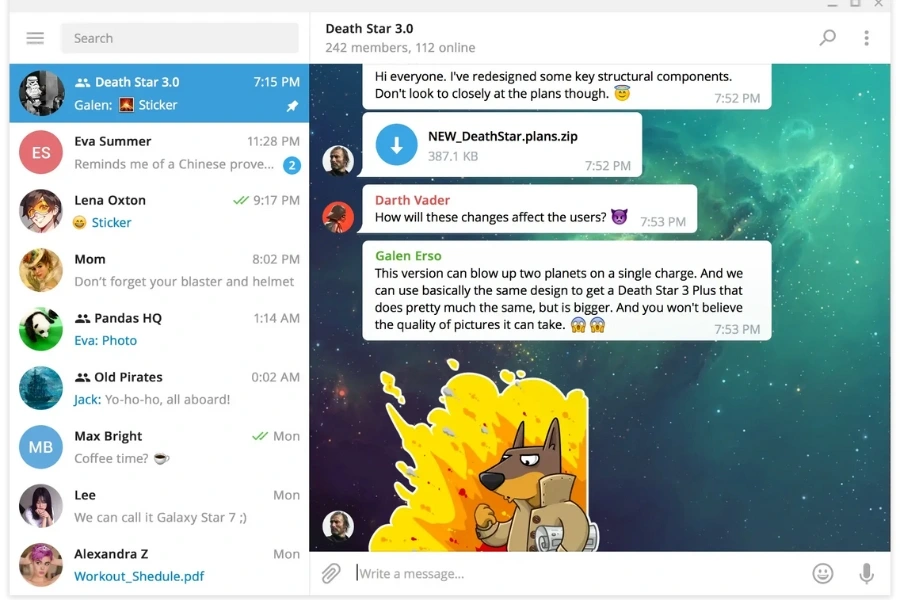The height and width of the screenshot is (600, 900).
Task: Click group icon beside Old Pirates name
Action: pos(82,377)
